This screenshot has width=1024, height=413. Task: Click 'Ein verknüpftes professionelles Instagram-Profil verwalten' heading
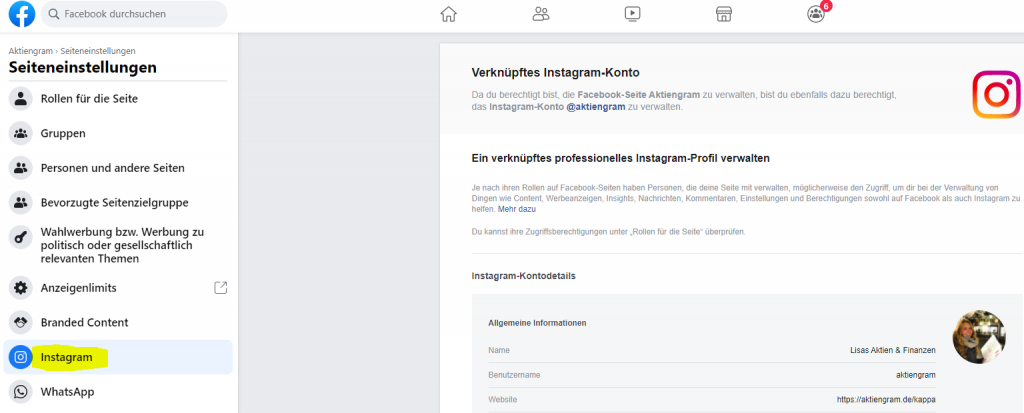pyautogui.click(x=620, y=158)
